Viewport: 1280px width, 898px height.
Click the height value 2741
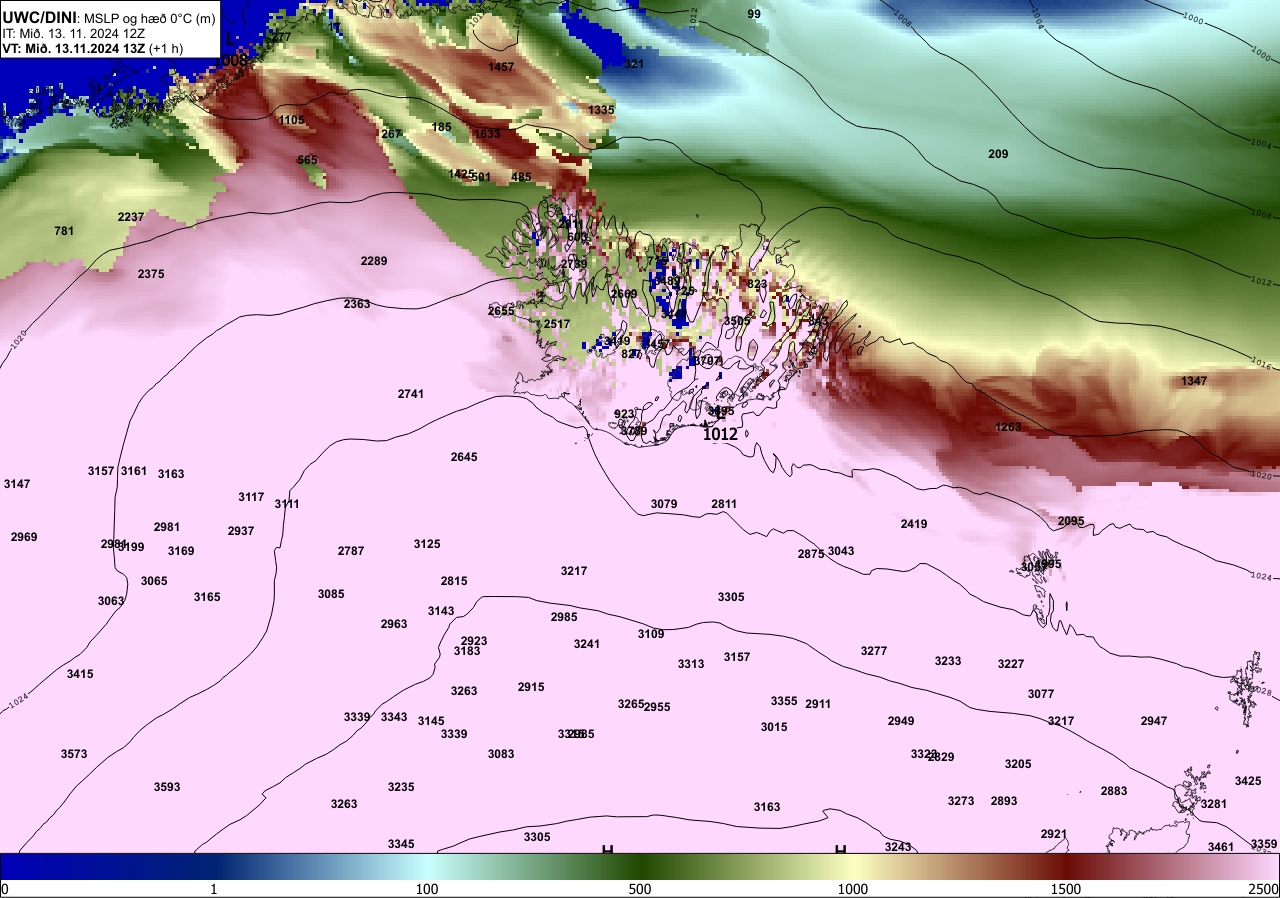(x=411, y=394)
